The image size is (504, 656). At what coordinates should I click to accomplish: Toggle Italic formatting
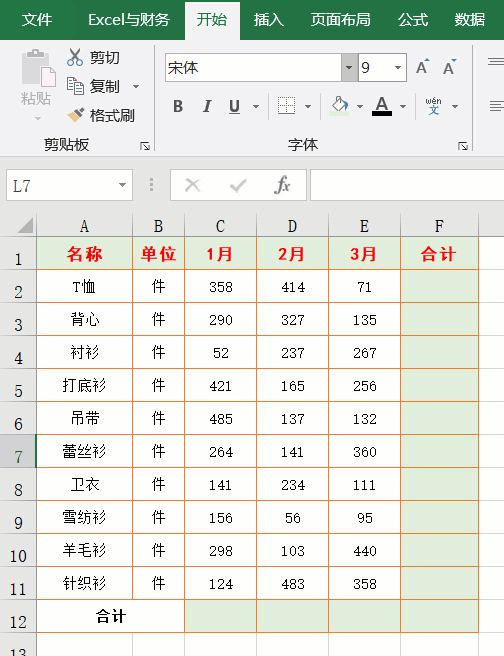click(207, 106)
